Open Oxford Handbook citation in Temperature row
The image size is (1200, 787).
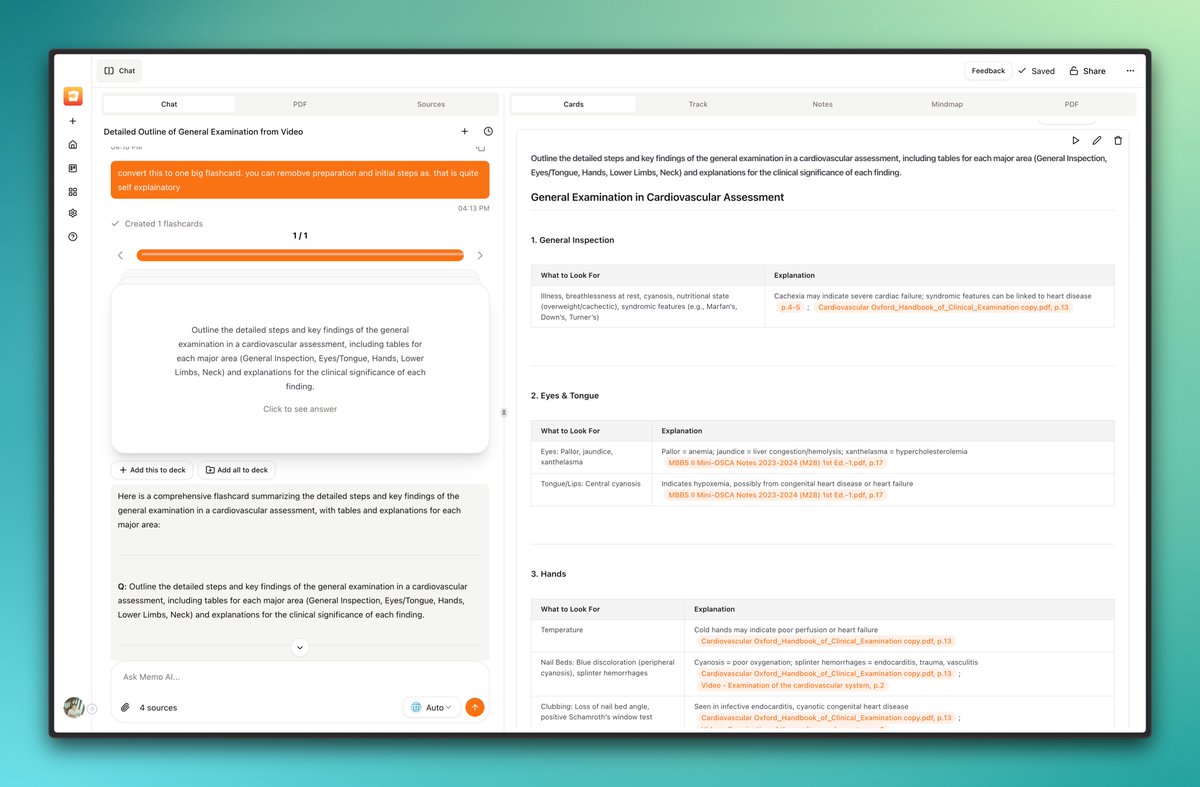(x=826, y=641)
